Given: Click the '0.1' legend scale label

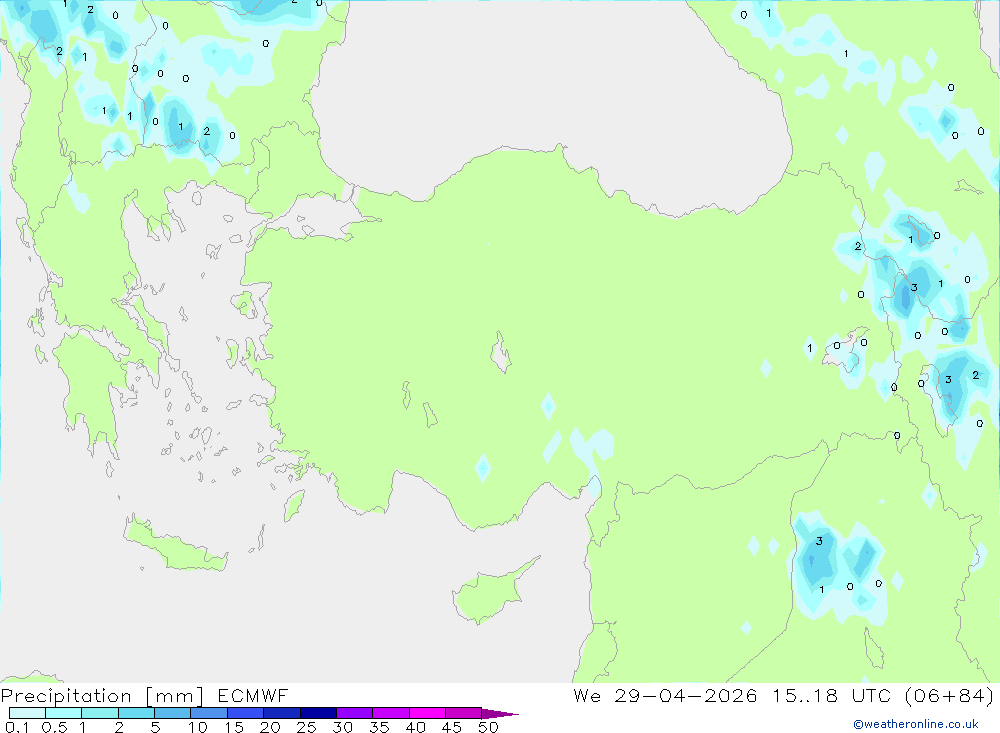Looking at the screenshot, I should pyautogui.click(x=17, y=727).
